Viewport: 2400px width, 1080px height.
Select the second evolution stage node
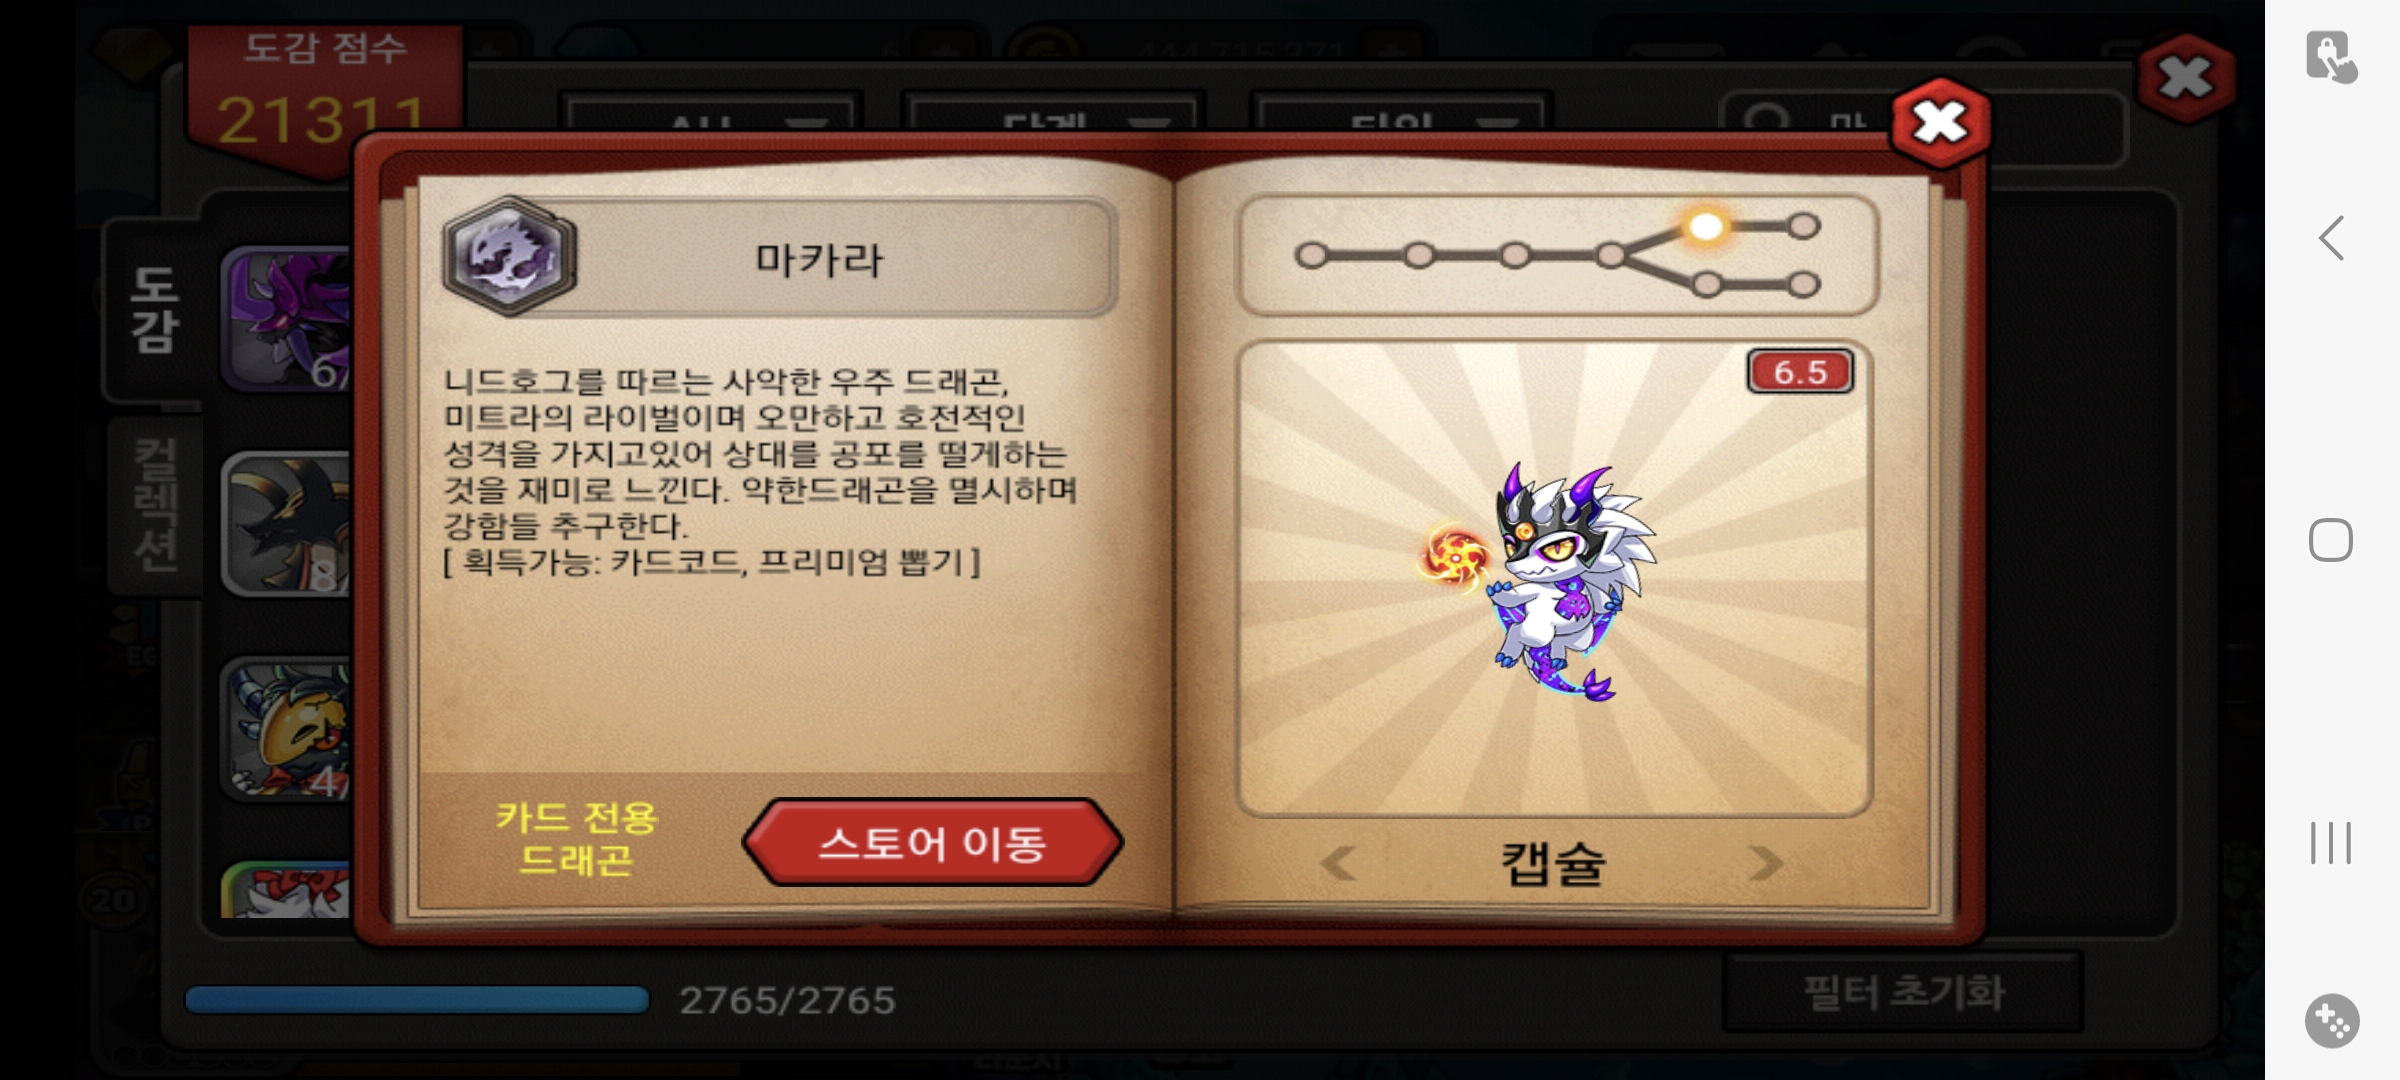pos(1418,256)
